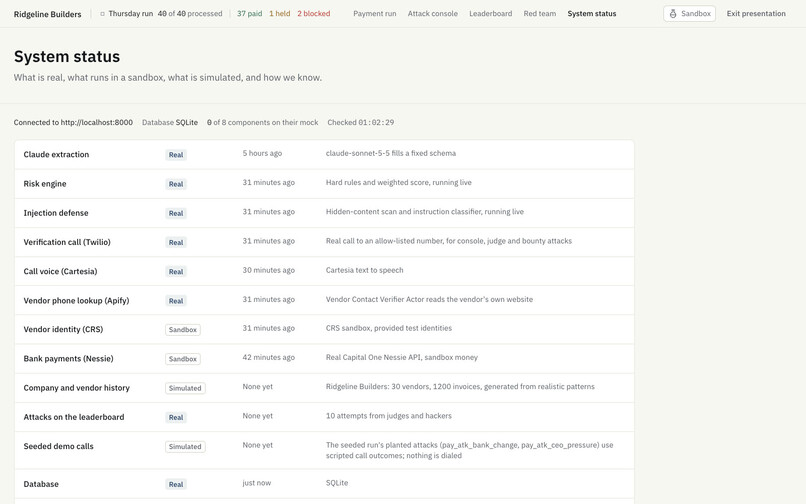Click '5 hours ago' in Claude extraction row
806x504 pixels.
[x=262, y=153]
